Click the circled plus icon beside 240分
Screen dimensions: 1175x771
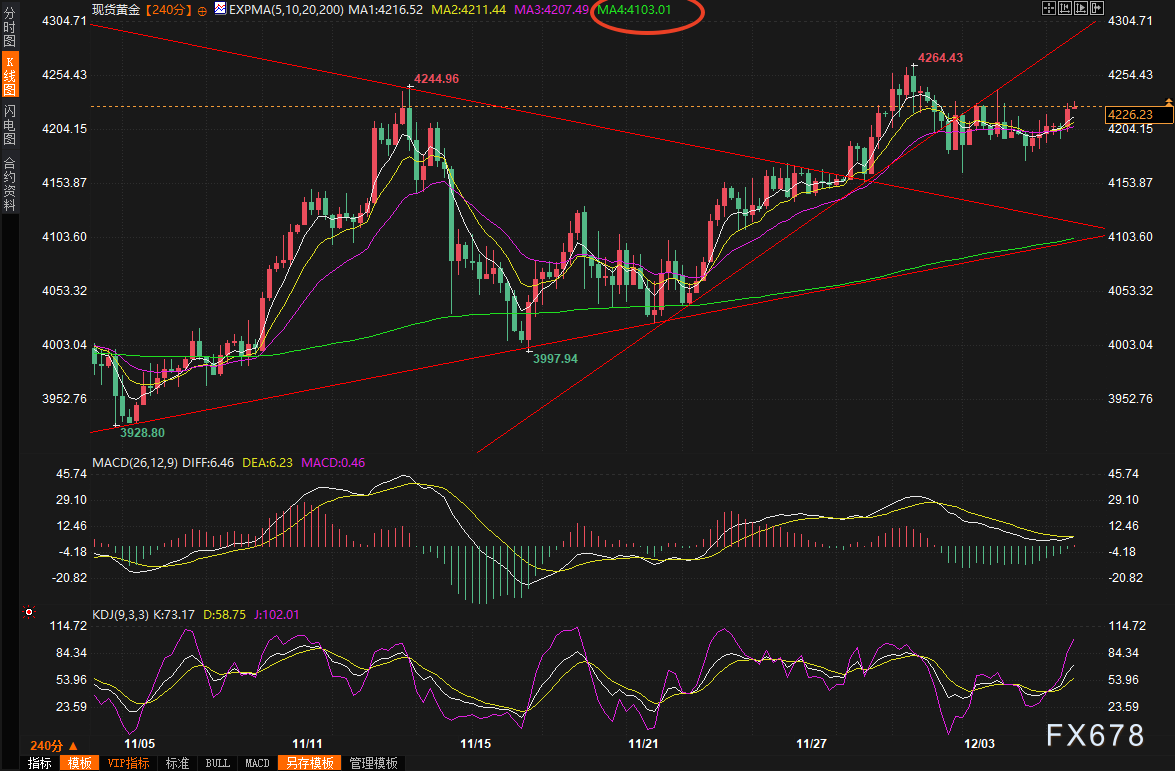tap(203, 9)
